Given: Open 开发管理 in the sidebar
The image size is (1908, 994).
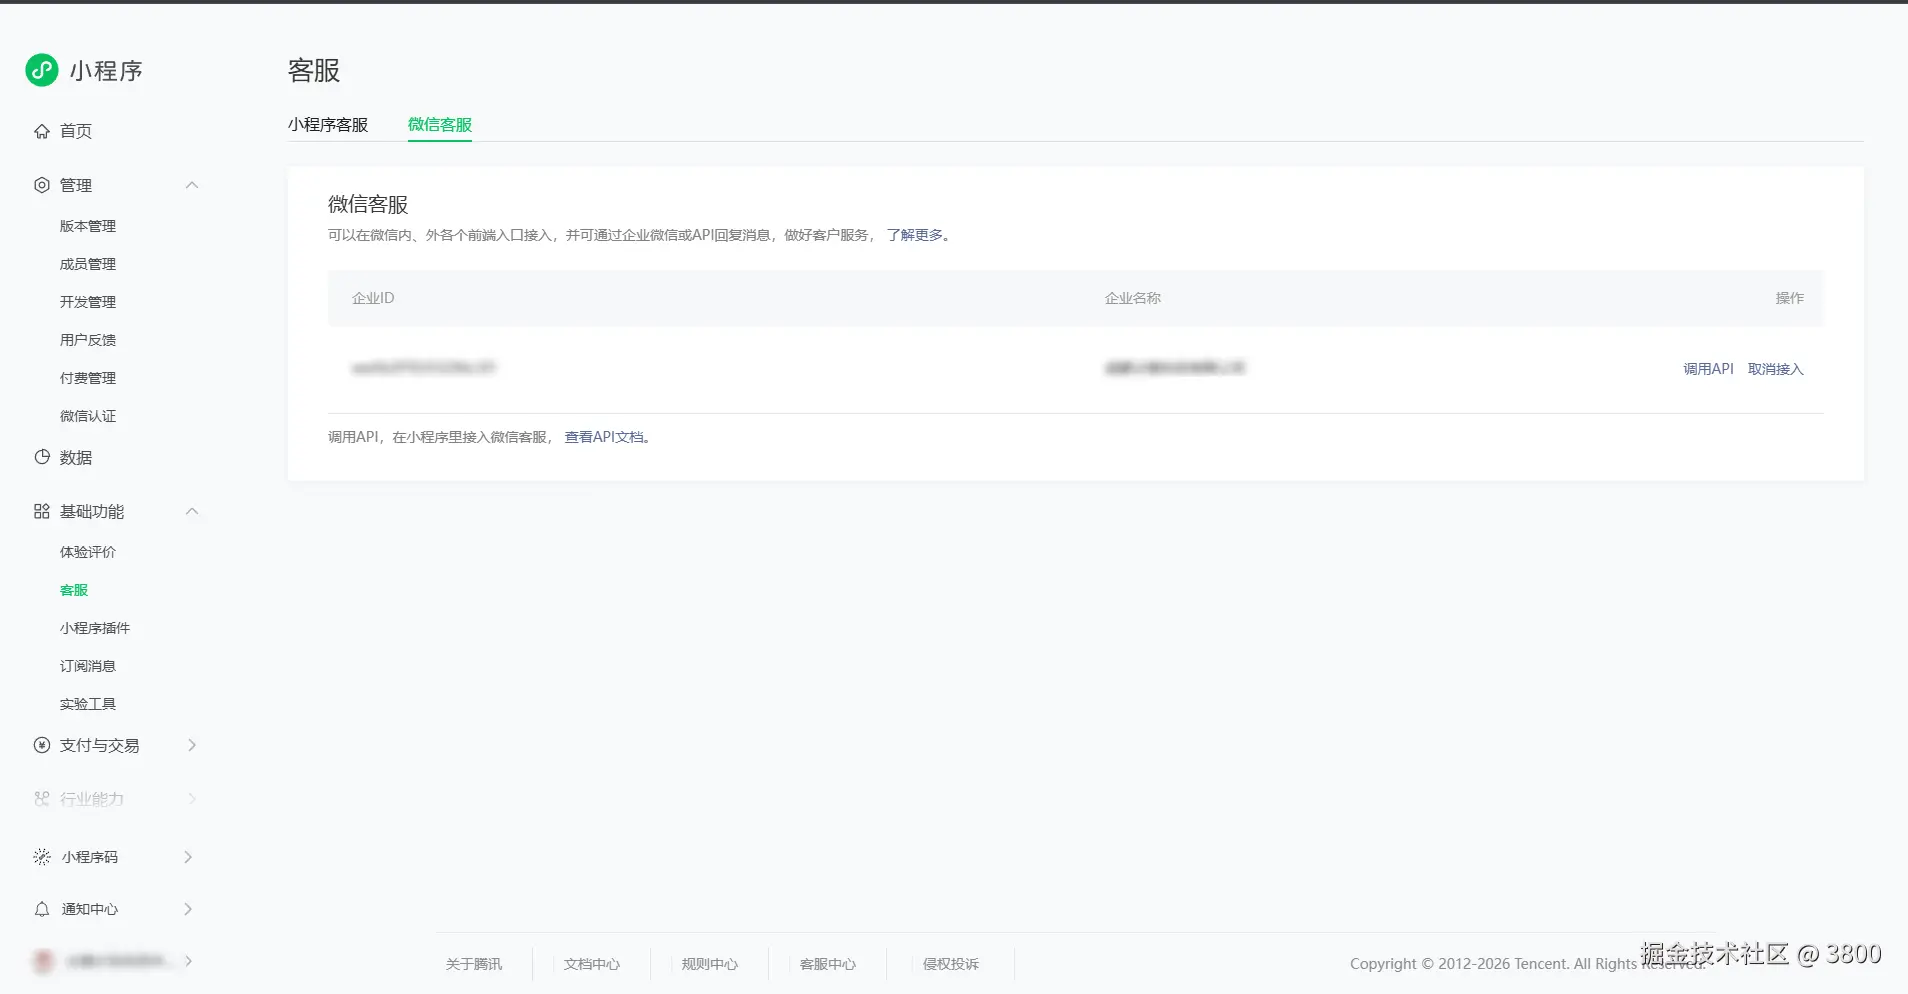Looking at the screenshot, I should [88, 302].
